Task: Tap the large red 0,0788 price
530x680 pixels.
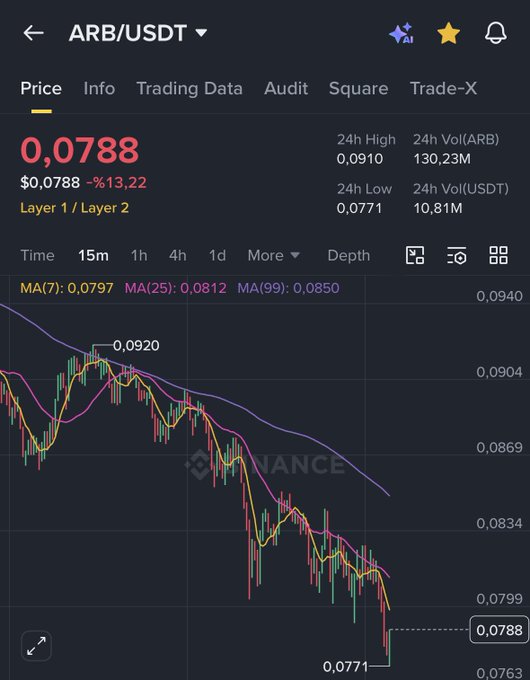Action: 80,150
